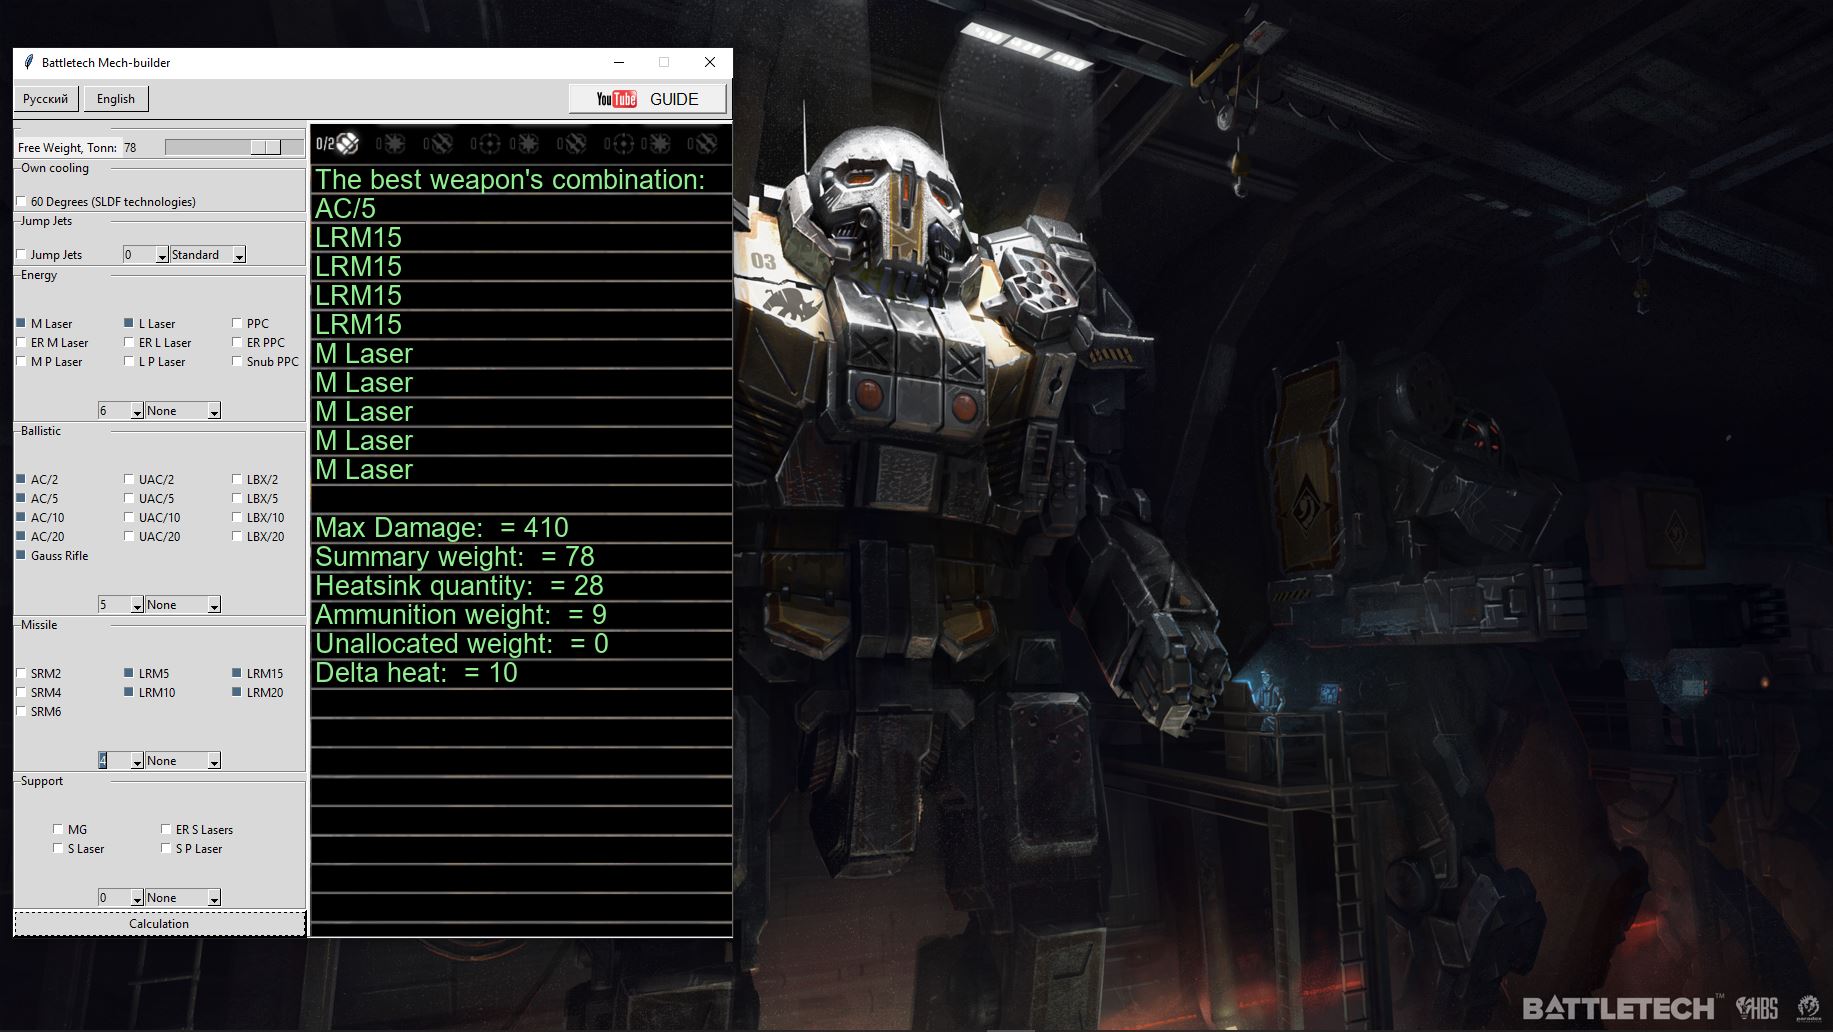Viewport: 1833px width, 1032px height.
Task: Enable the MG checkbox
Action: [x=58, y=830]
